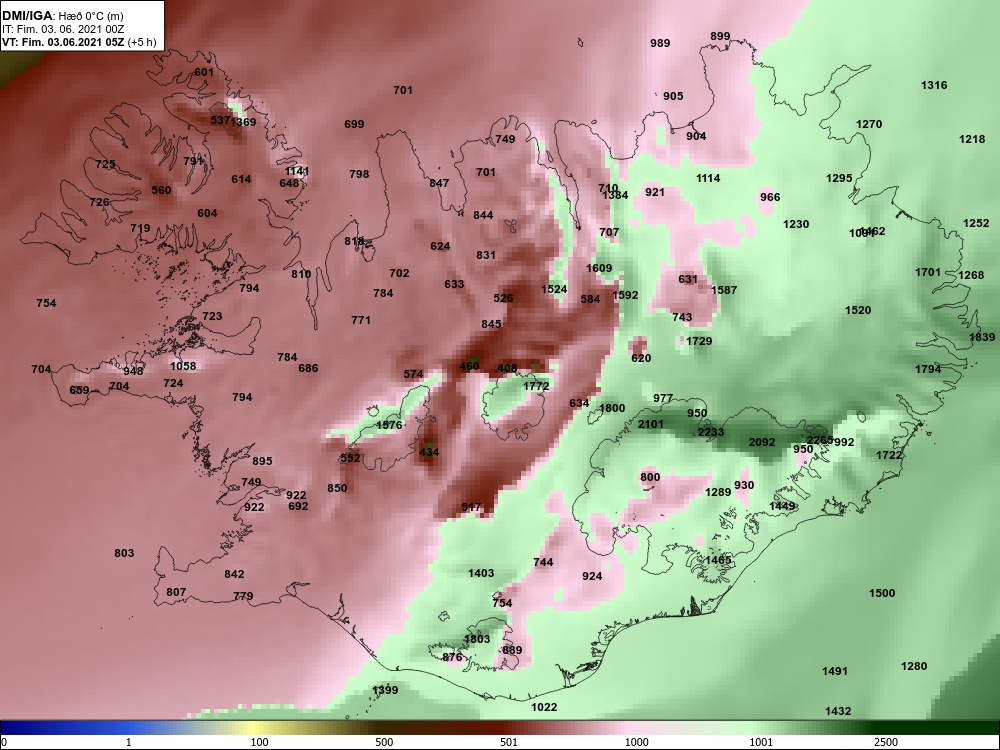Viewport: 1000px width, 750px height.
Task: Click the map value 1729
Action: click(699, 341)
